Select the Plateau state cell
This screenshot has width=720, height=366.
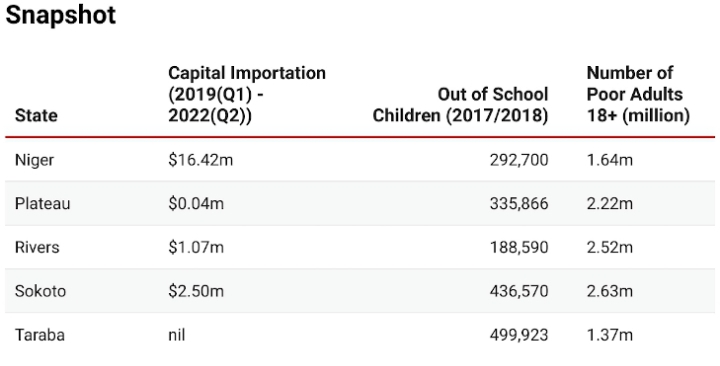[x=42, y=203]
